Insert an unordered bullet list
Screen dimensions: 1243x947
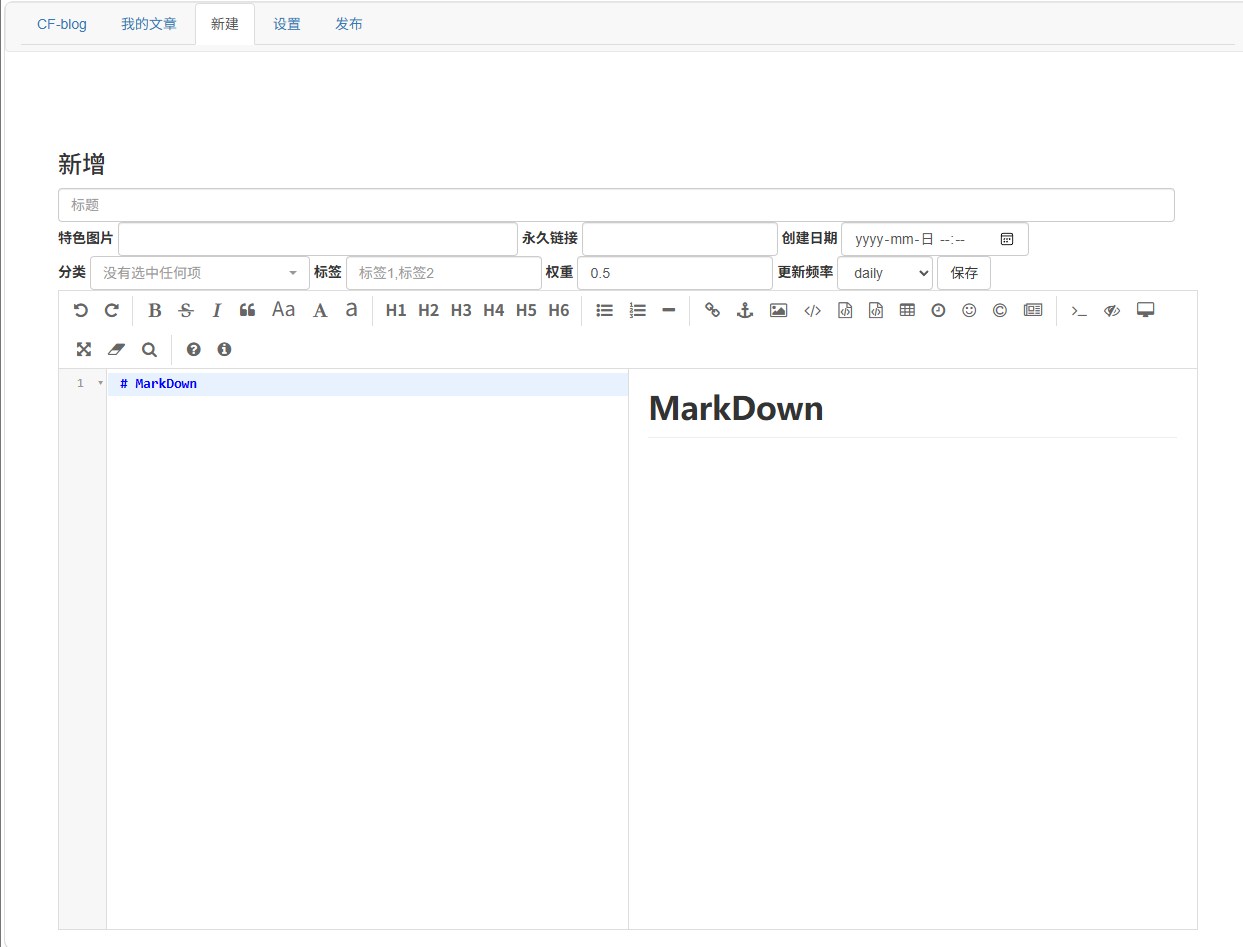(x=605, y=310)
